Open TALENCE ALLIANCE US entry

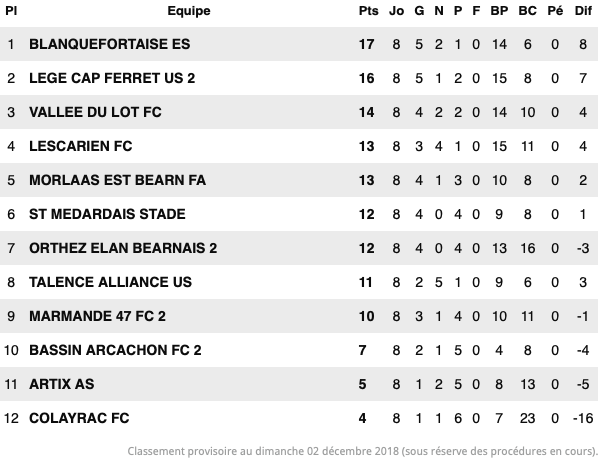pyautogui.click(x=110, y=282)
